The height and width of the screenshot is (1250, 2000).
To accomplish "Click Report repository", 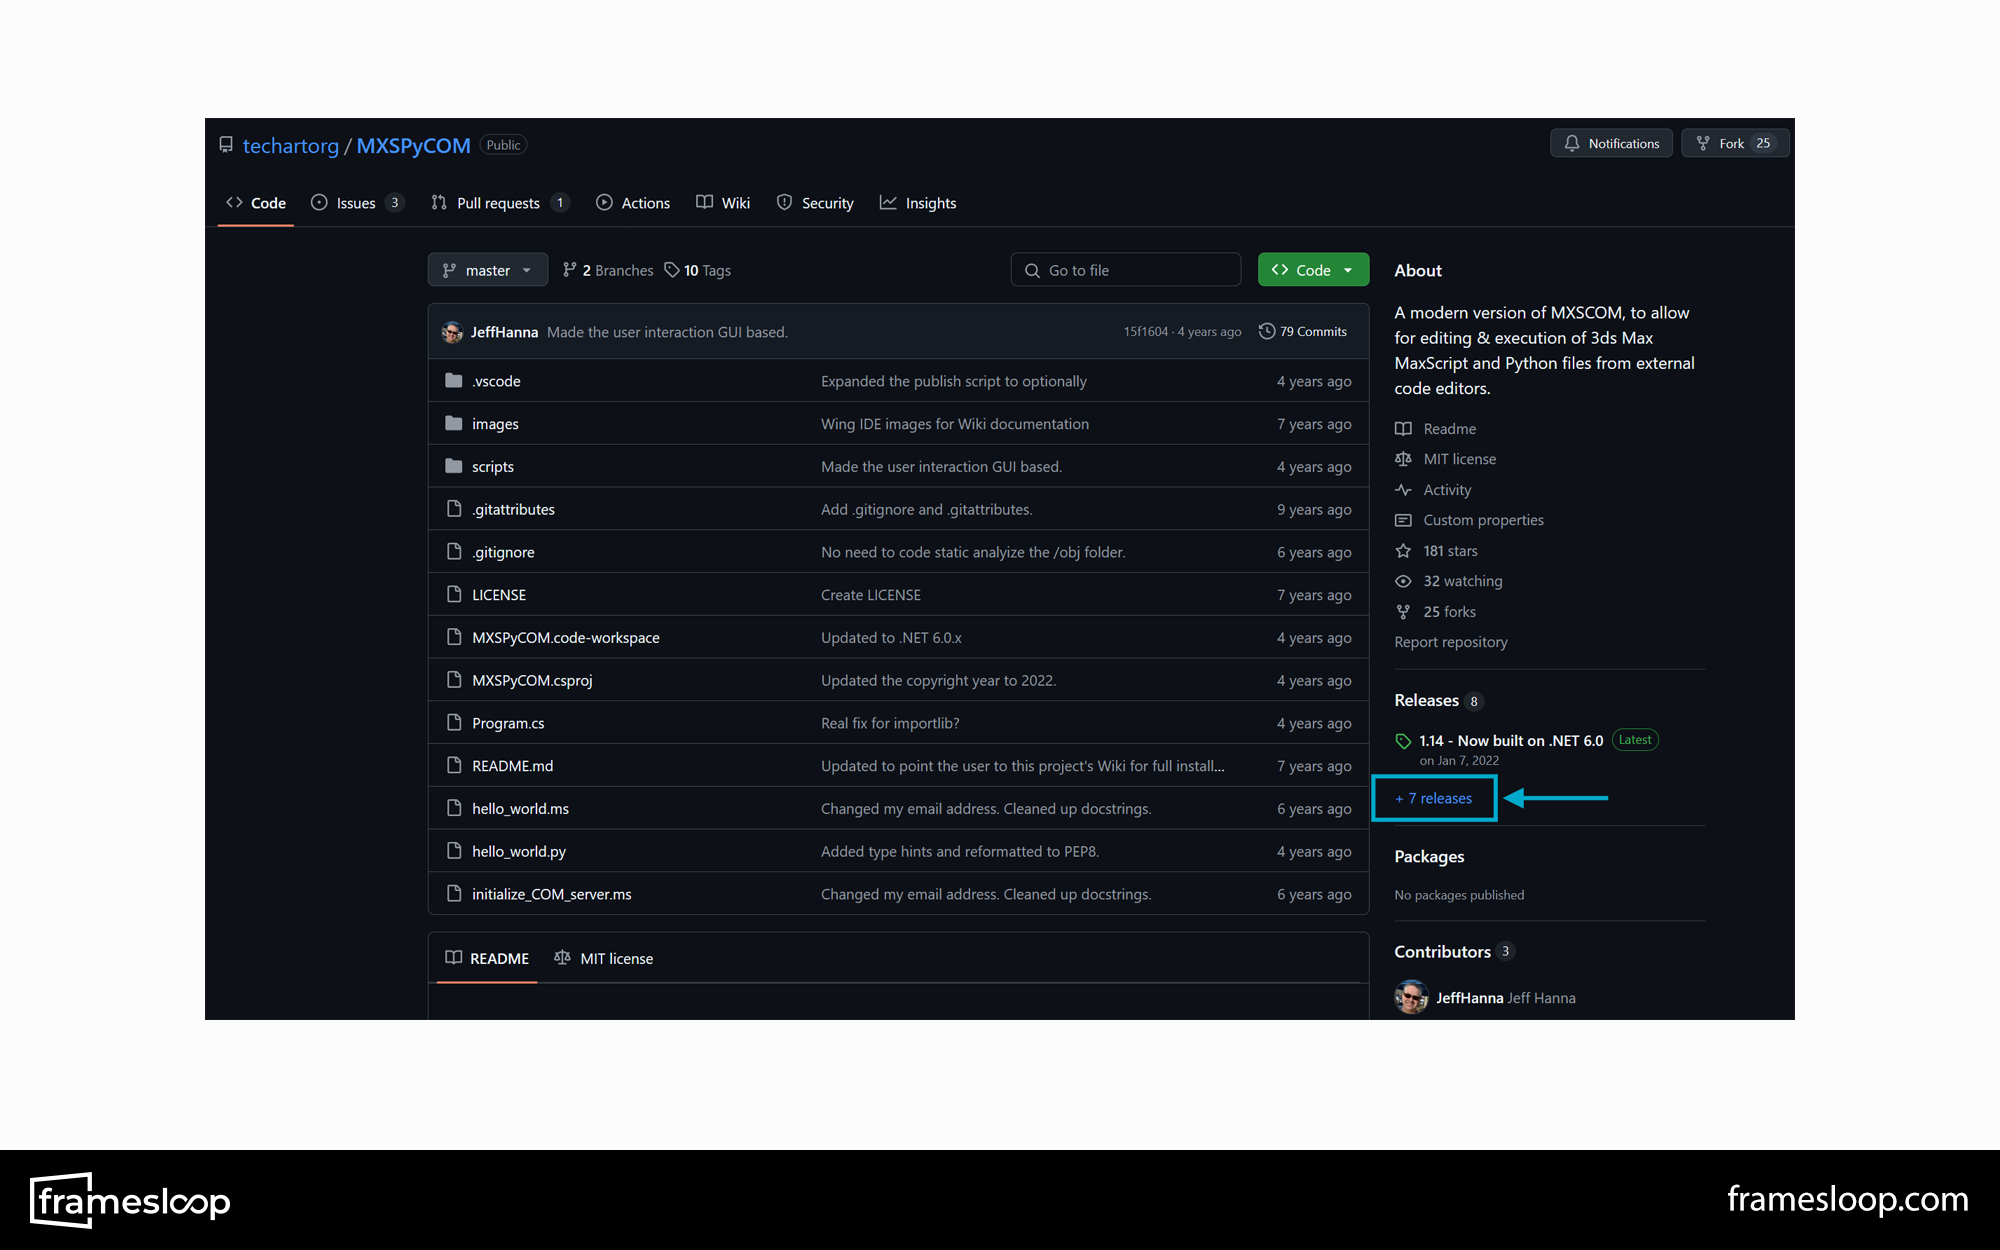I will (1451, 642).
